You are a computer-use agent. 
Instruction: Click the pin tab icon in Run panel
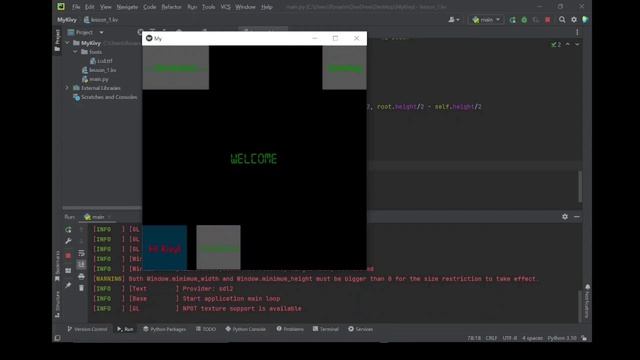coord(68,285)
